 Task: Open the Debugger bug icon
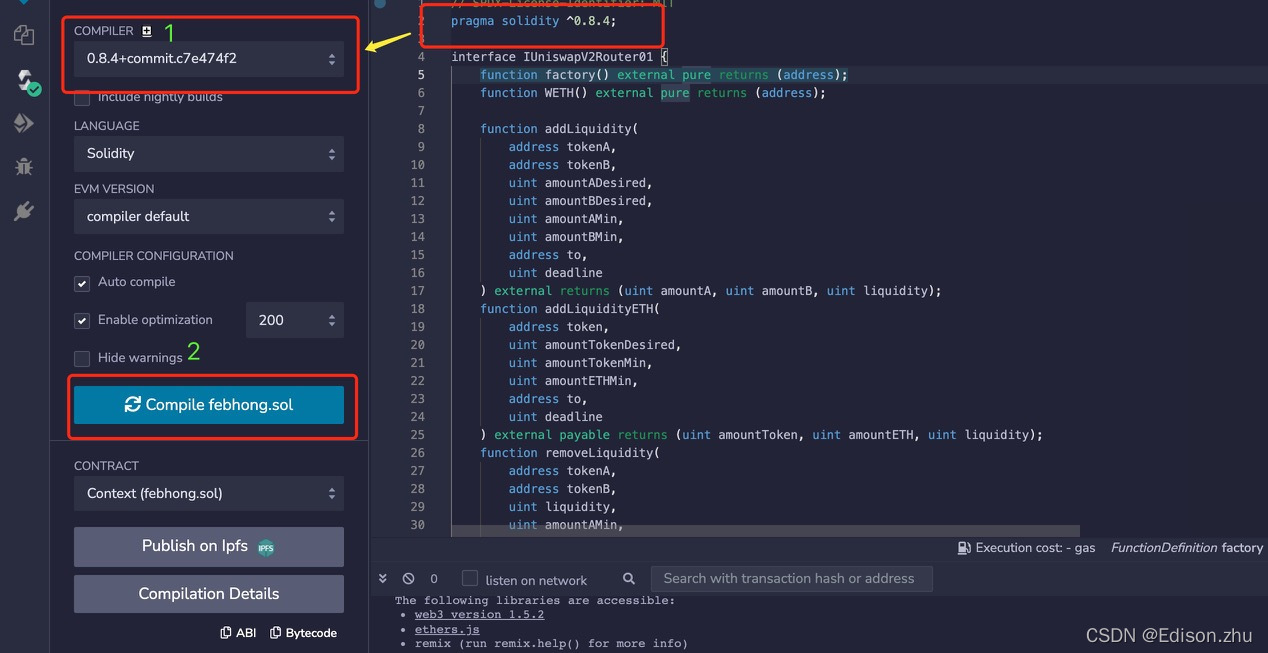click(x=24, y=166)
